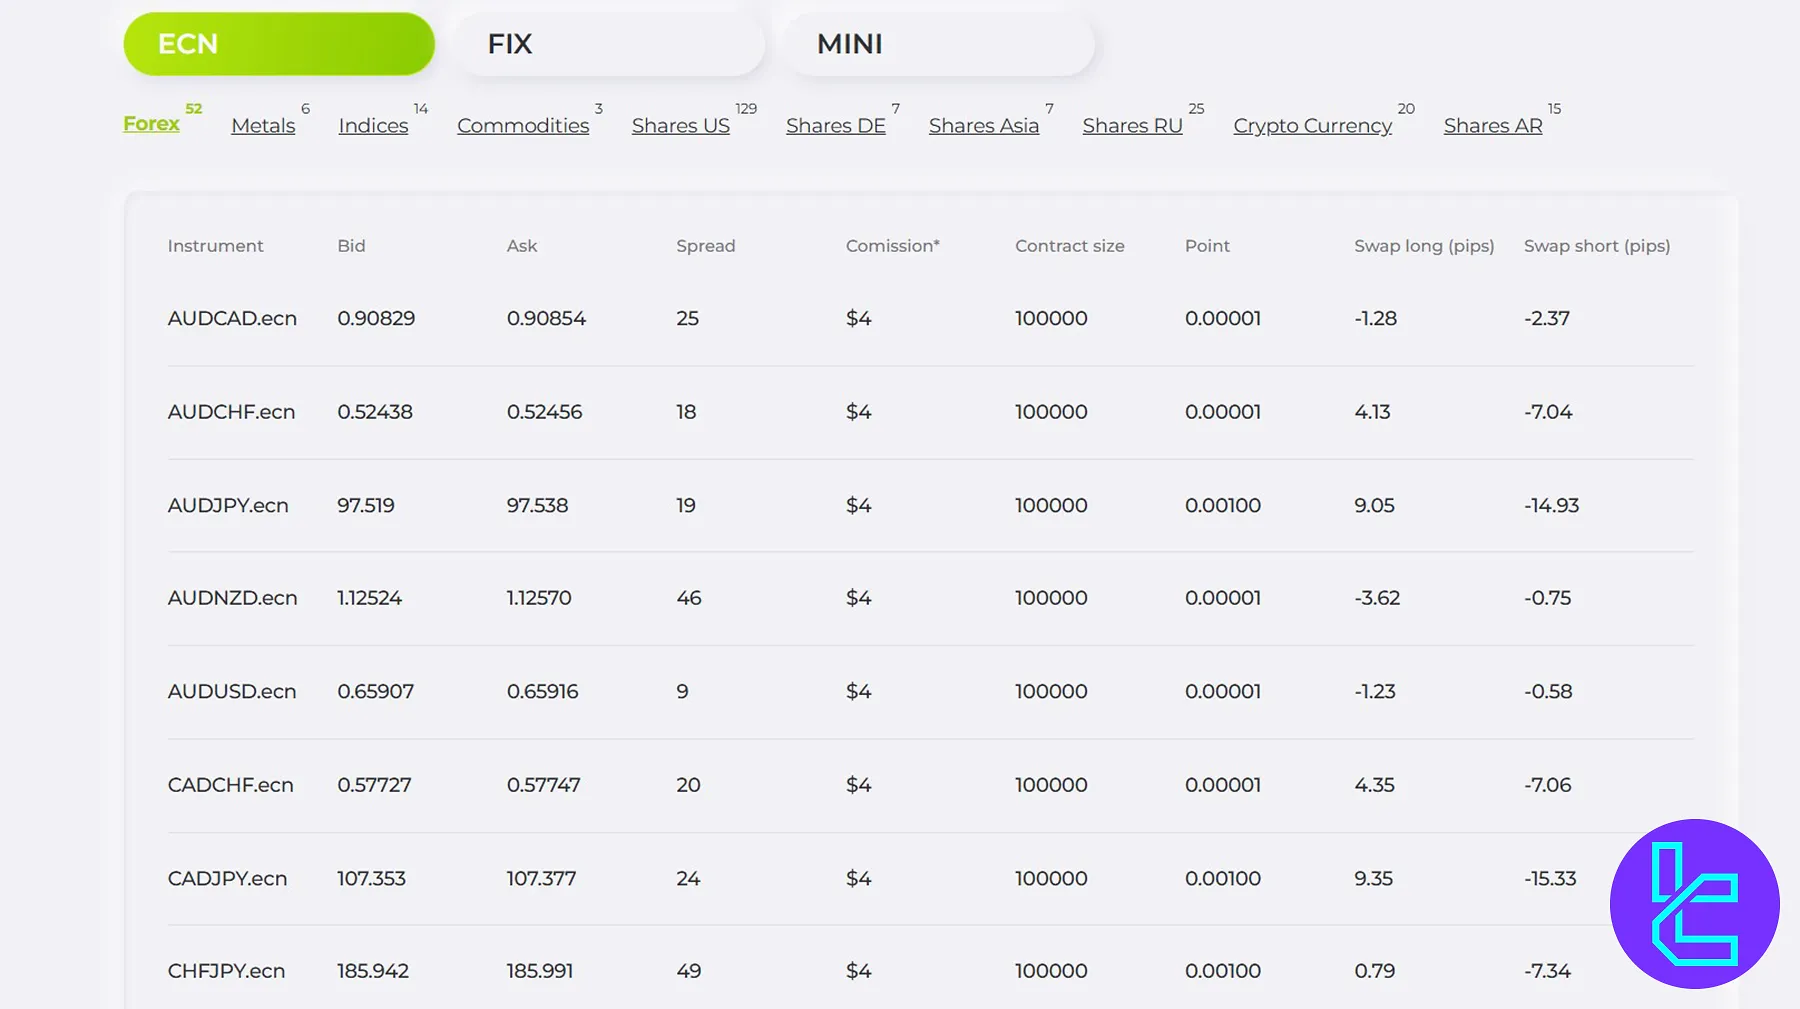The width and height of the screenshot is (1800, 1009).
Task: Open the Shares RU category
Action: point(1132,126)
